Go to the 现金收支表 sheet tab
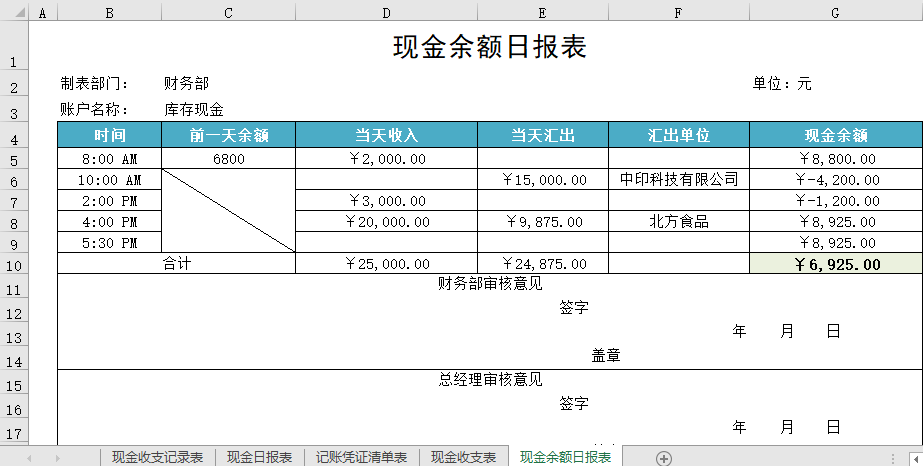This screenshot has height=466, width=923. pyautogui.click(x=463, y=457)
